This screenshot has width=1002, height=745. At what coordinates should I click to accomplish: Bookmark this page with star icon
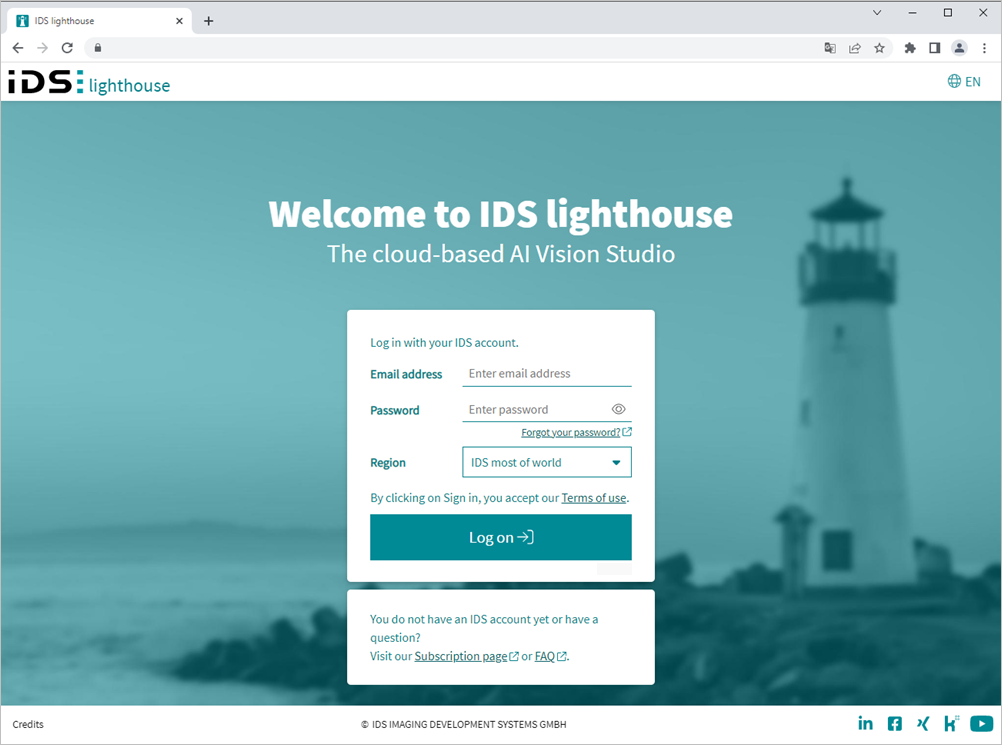(880, 48)
